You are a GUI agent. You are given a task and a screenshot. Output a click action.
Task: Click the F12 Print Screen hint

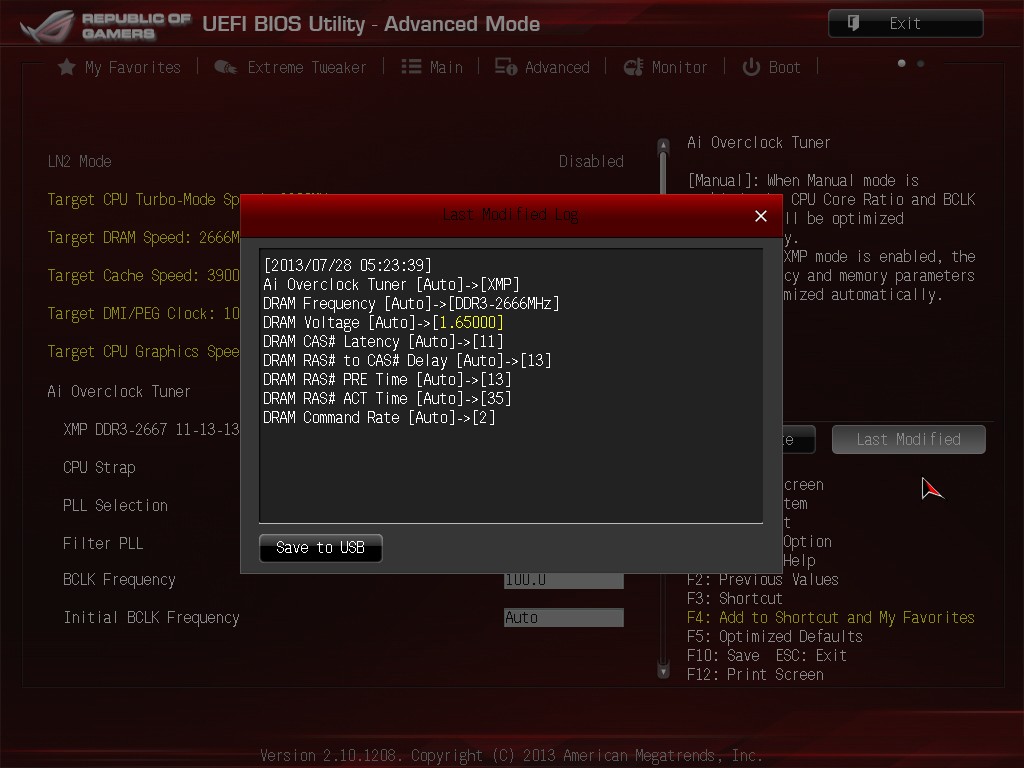click(755, 675)
